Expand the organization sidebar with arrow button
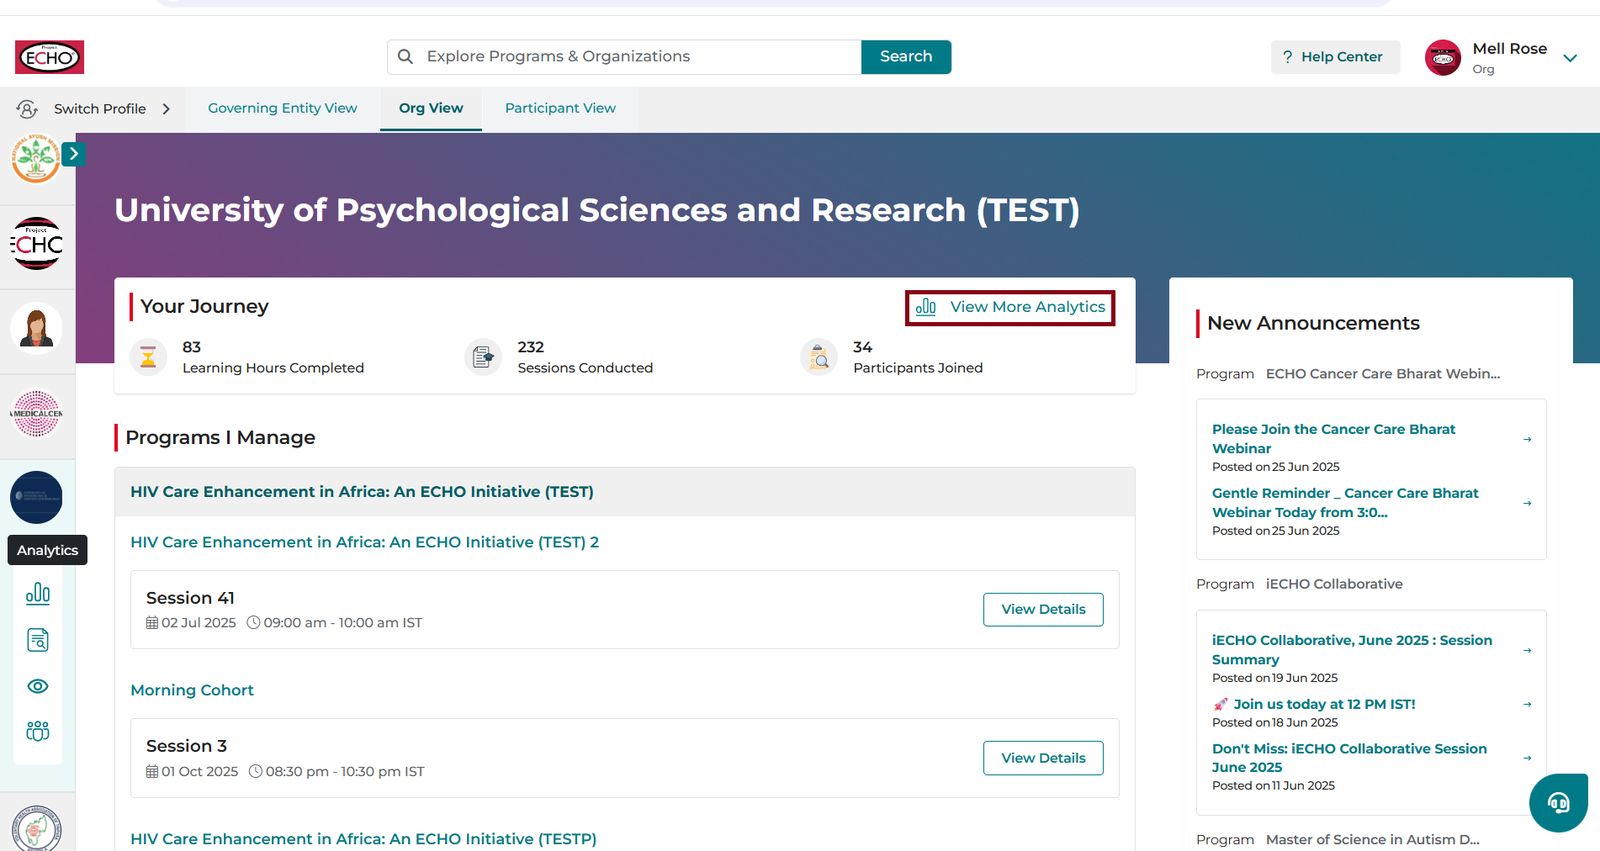The height and width of the screenshot is (851, 1600). click(73, 154)
